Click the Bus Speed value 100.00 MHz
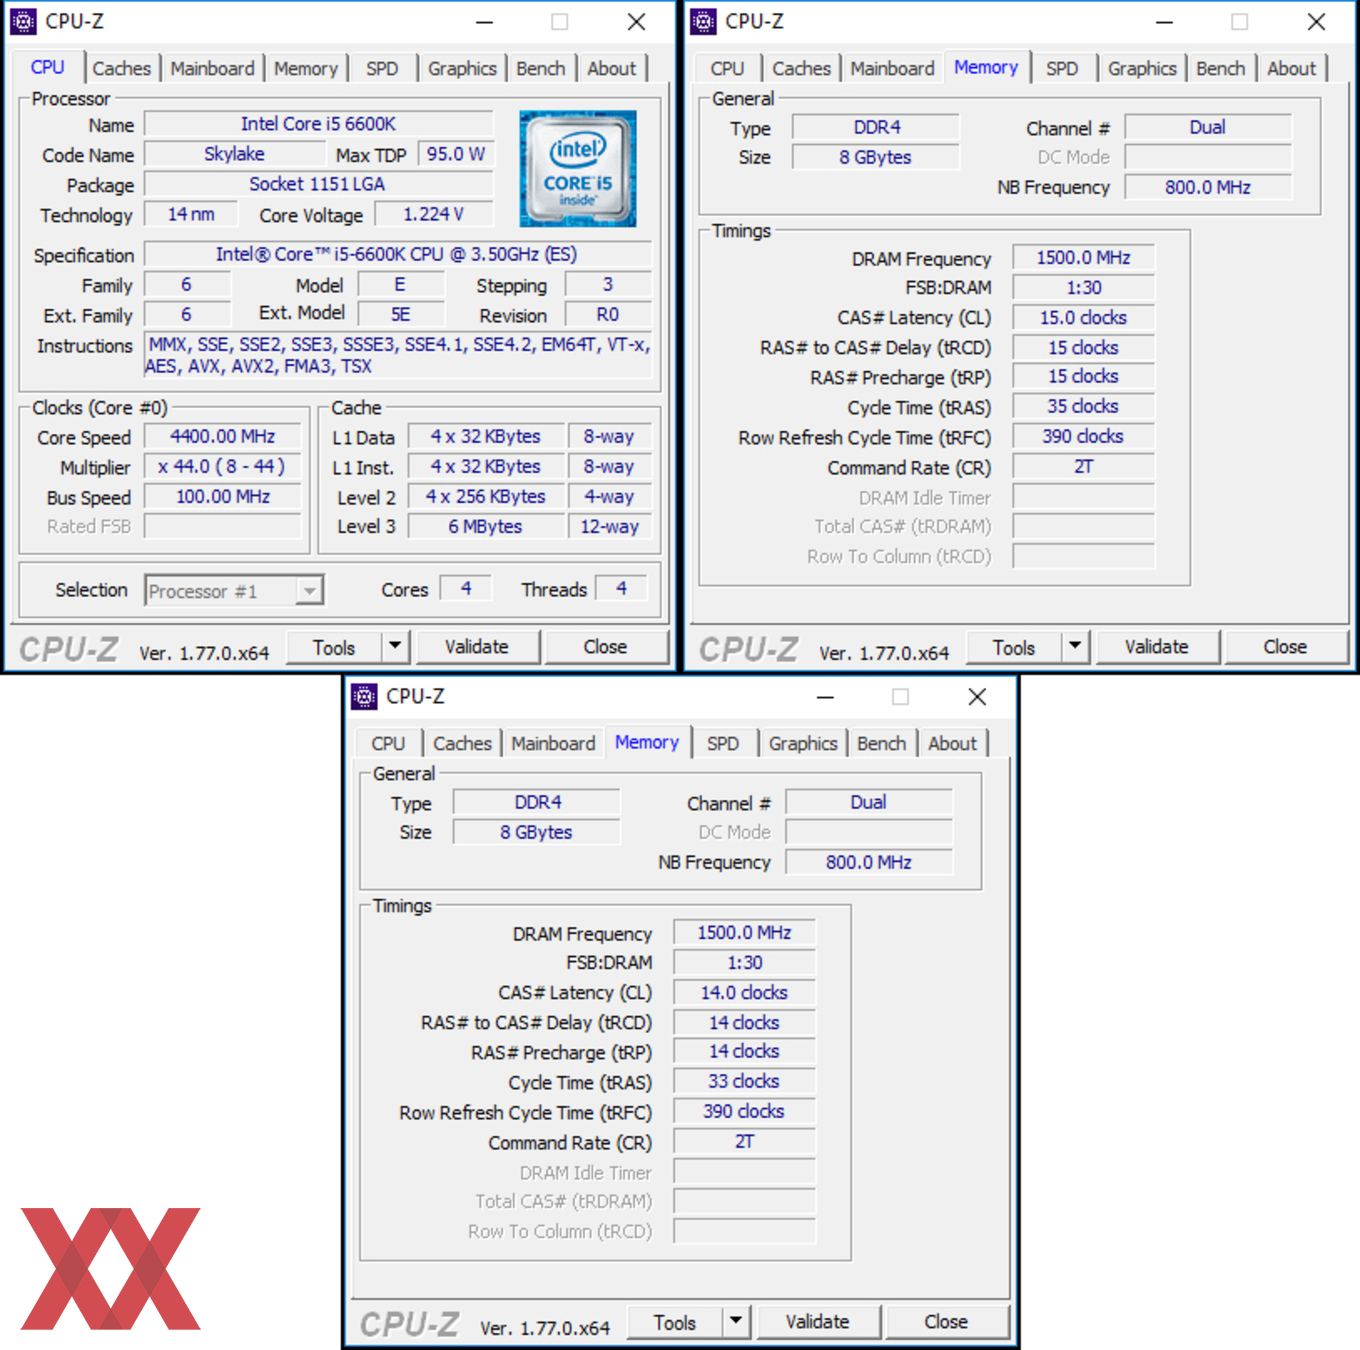1360x1350 pixels. pyautogui.click(x=223, y=497)
